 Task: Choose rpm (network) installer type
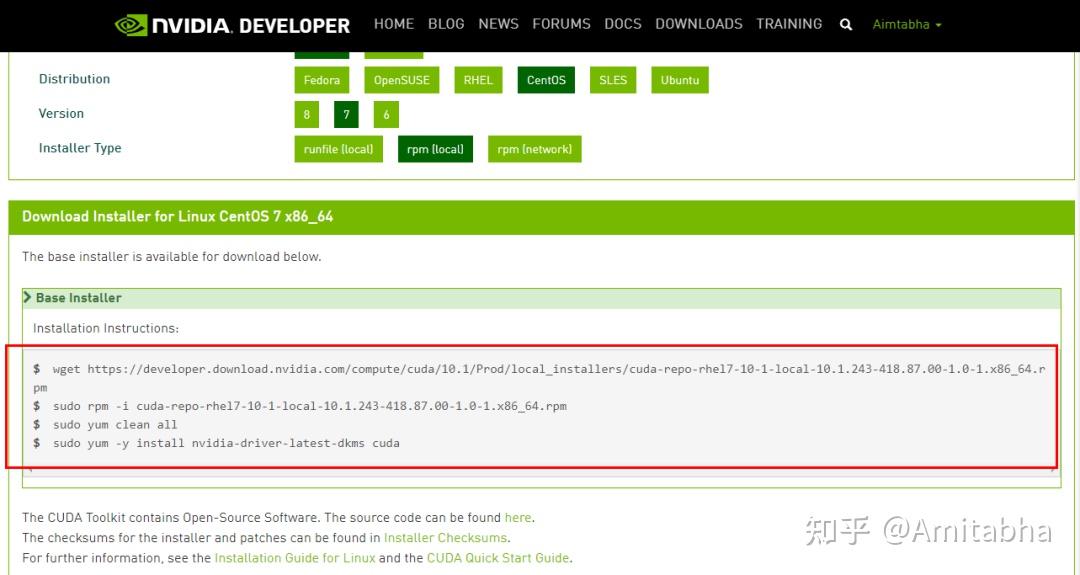[x=534, y=149]
